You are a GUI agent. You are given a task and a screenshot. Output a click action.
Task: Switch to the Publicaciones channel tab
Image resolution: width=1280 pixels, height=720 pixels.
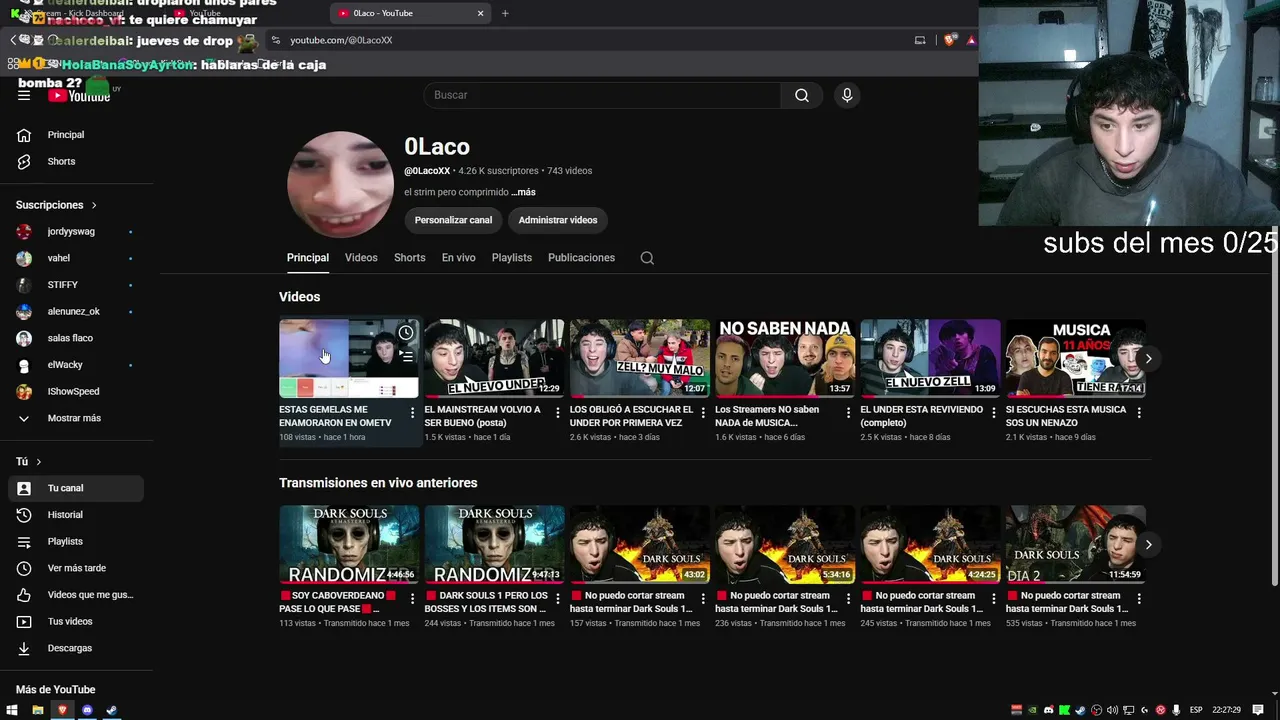[x=581, y=258]
